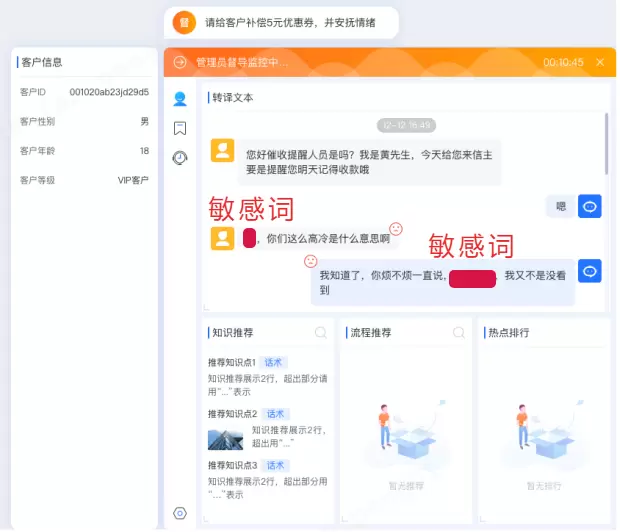This screenshot has height=532, width=620.
Task: Click the blue agent chat icon next to 嗯
Action: click(x=590, y=206)
